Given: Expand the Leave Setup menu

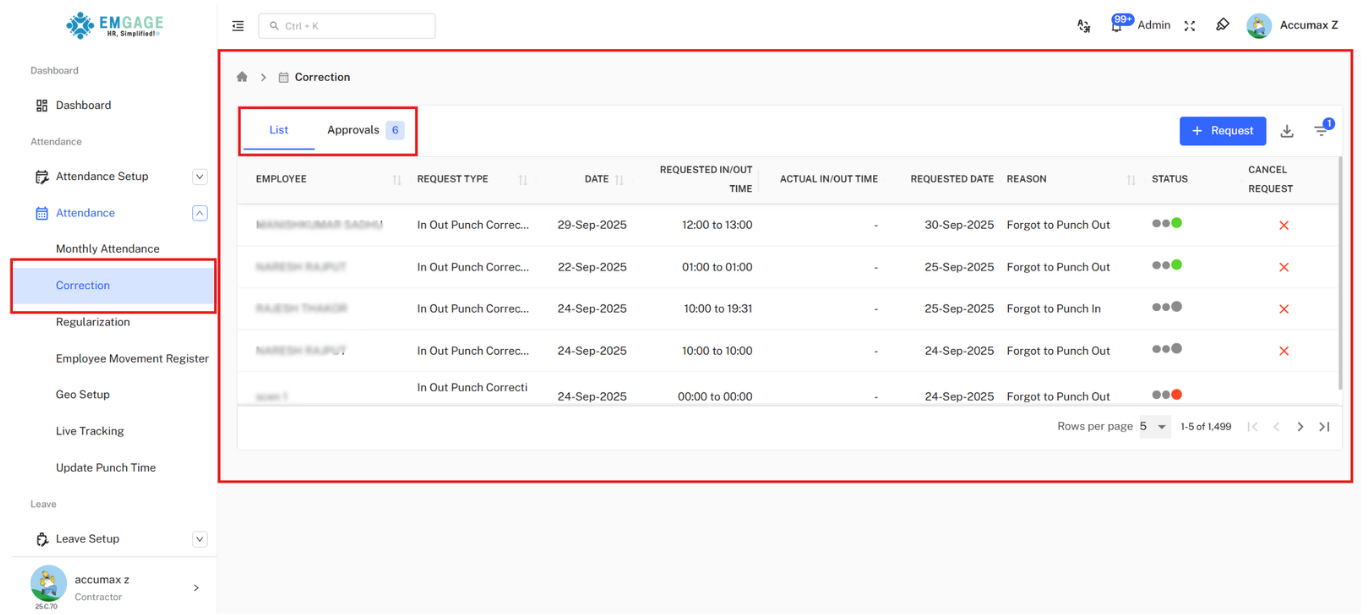Looking at the screenshot, I should coord(200,540).
